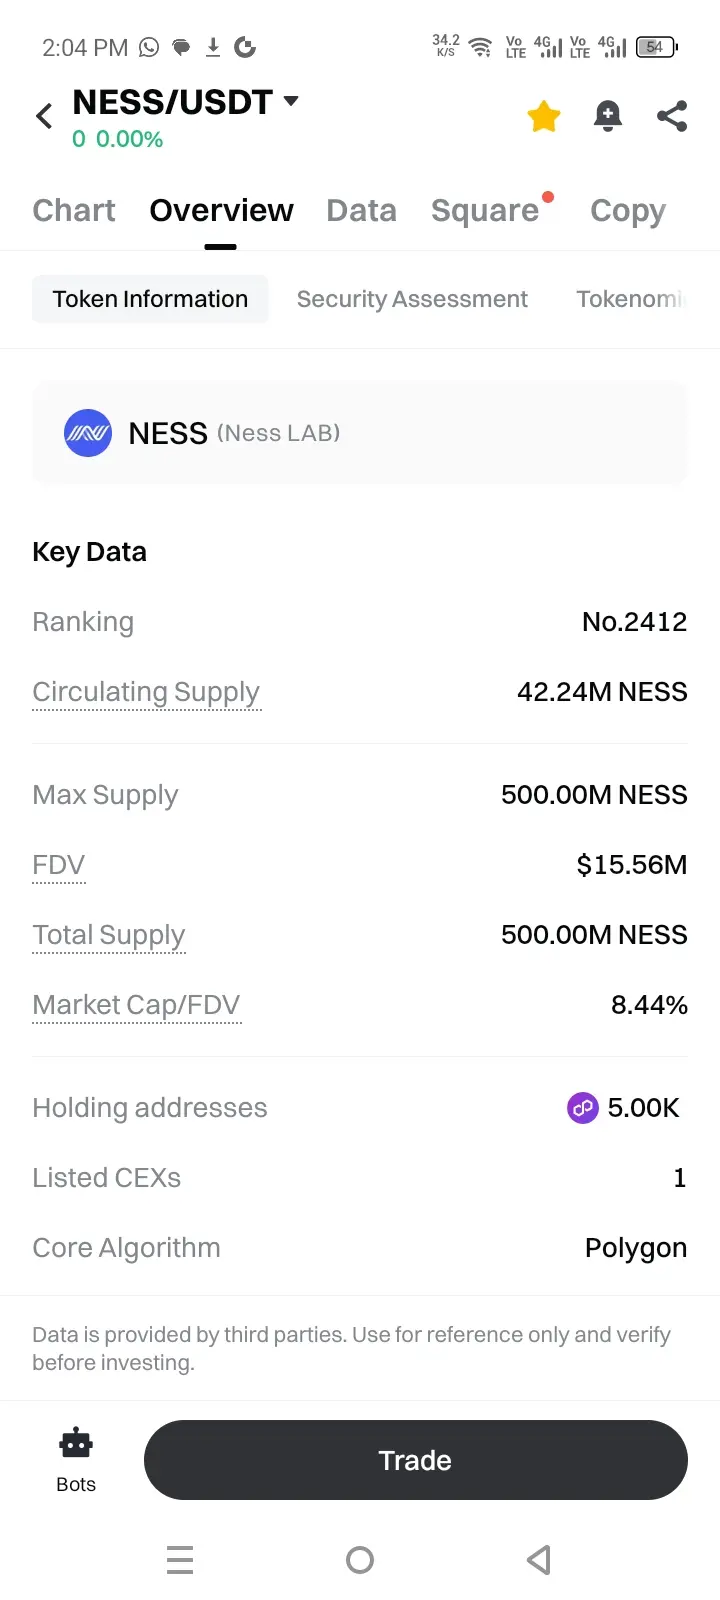Select the Security Assessment sub-tab
This screenshot has height=1600, width=720.
point(412,299)
